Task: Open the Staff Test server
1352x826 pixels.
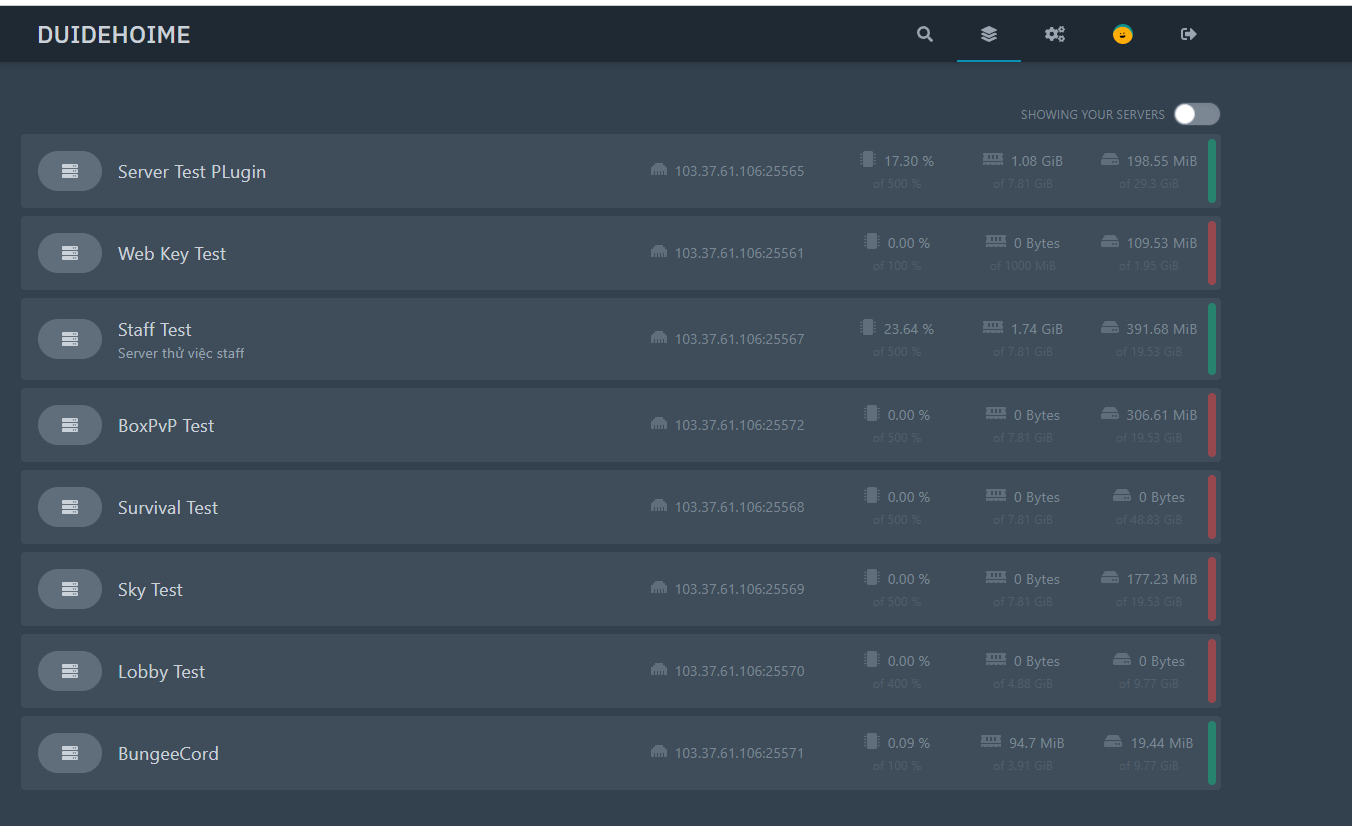Action: [155, 330]
